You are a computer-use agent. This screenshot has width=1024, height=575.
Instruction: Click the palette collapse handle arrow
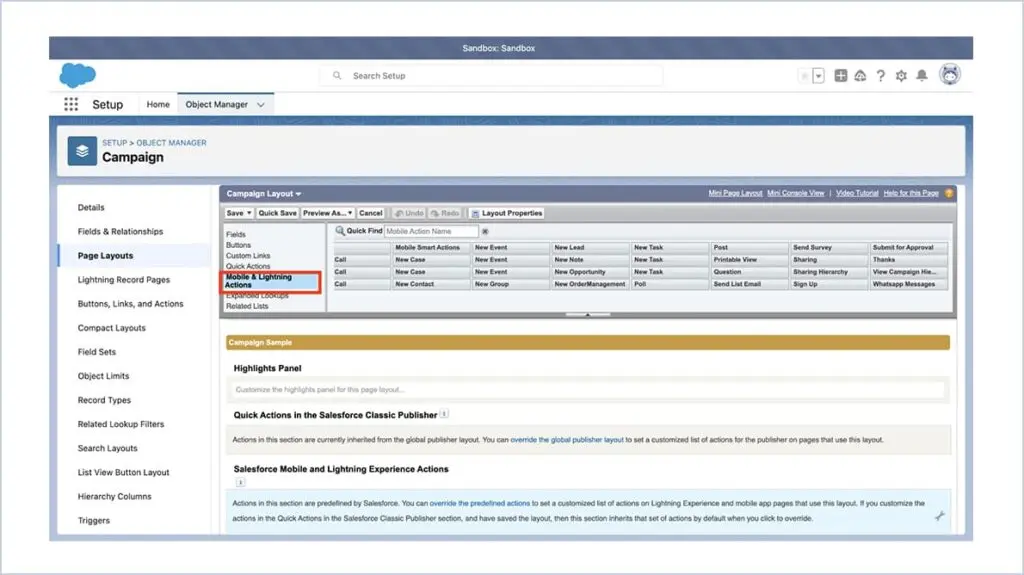tap(587, 314)
